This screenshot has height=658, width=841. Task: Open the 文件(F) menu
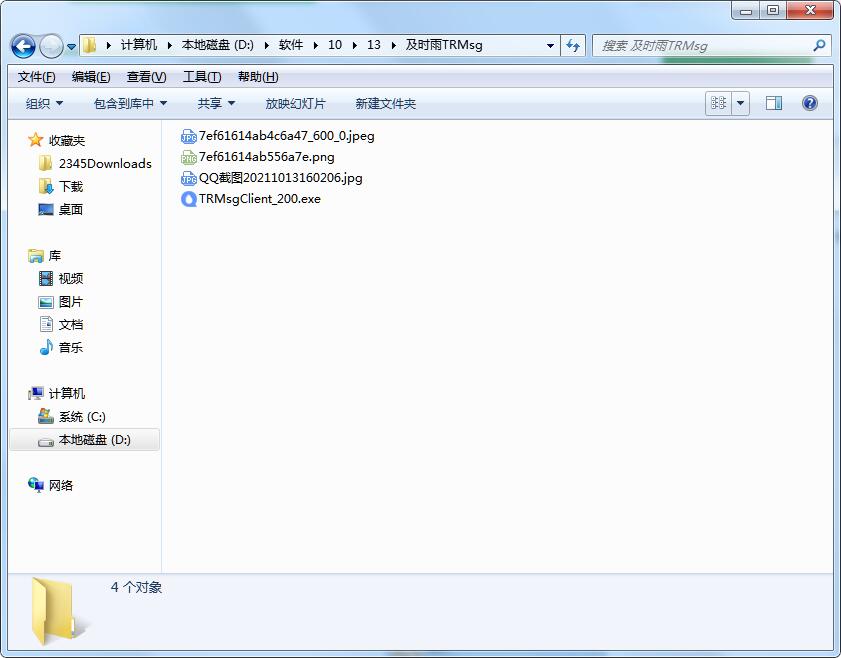click(37, 77)
